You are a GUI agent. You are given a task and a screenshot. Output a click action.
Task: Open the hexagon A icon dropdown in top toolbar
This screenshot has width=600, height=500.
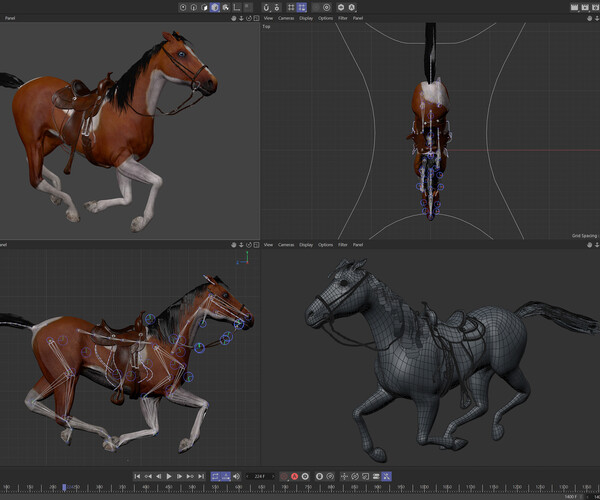352,7
